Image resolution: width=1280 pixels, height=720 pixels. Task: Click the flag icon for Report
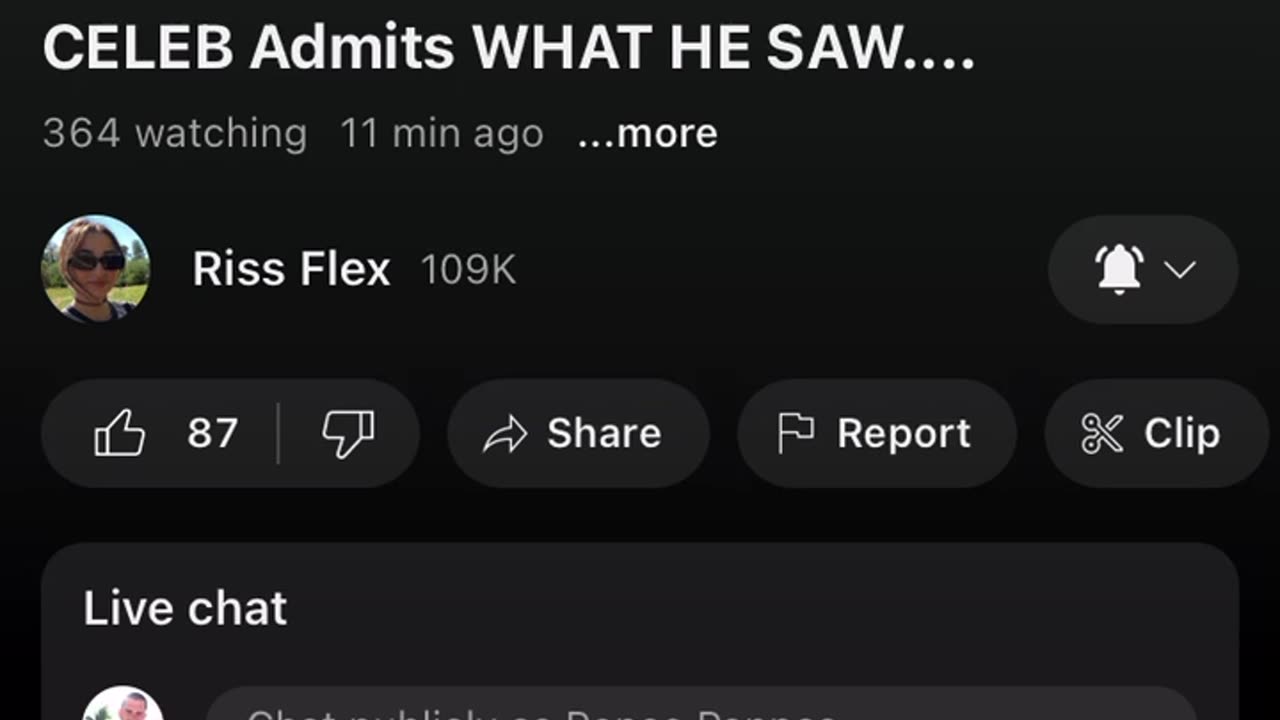coord(796,434)
